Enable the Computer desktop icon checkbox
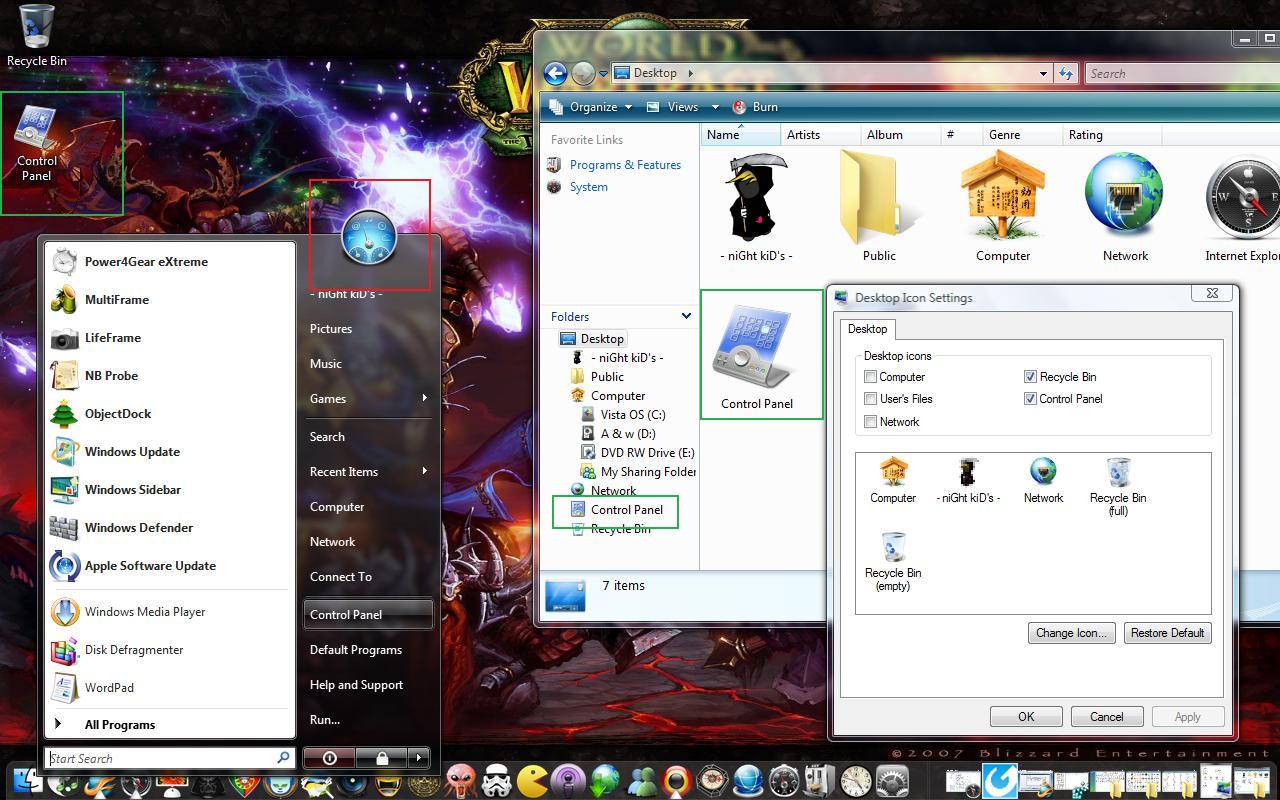The image size is (1280, 800). pos(871,377)
